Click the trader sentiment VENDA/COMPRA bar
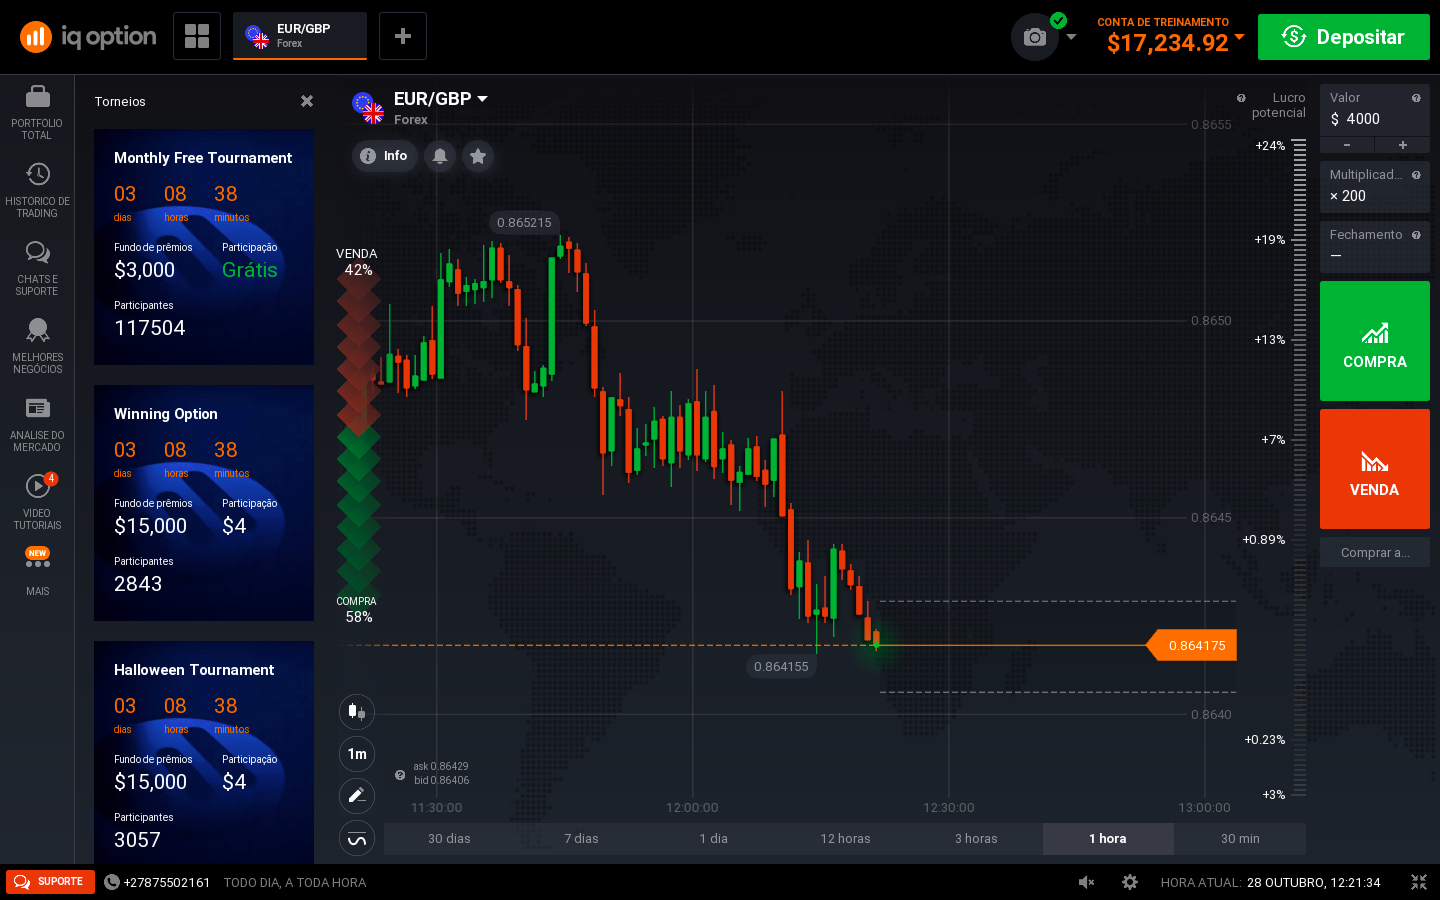The width and height of the screenshot is (1440, 900). pos(358,436)
